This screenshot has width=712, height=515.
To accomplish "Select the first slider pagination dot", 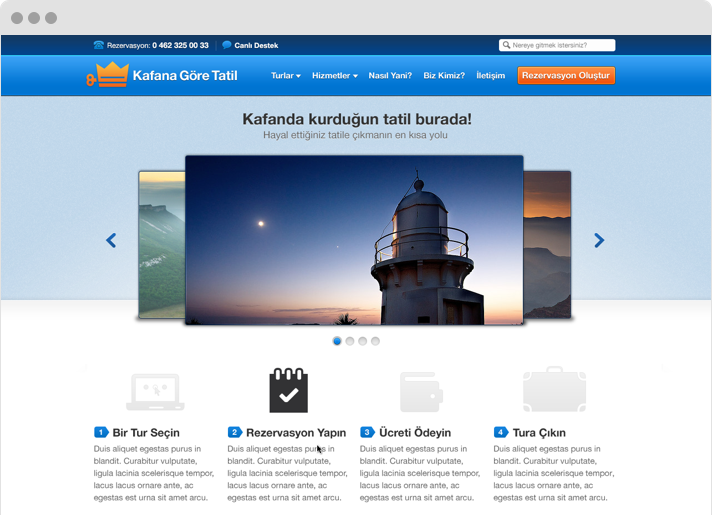I will click(337, 341).
